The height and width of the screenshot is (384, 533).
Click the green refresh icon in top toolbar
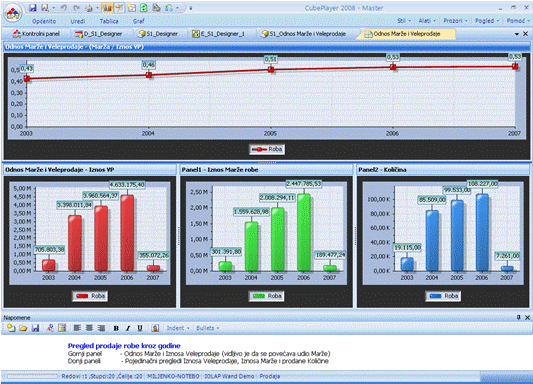point(144,8)
